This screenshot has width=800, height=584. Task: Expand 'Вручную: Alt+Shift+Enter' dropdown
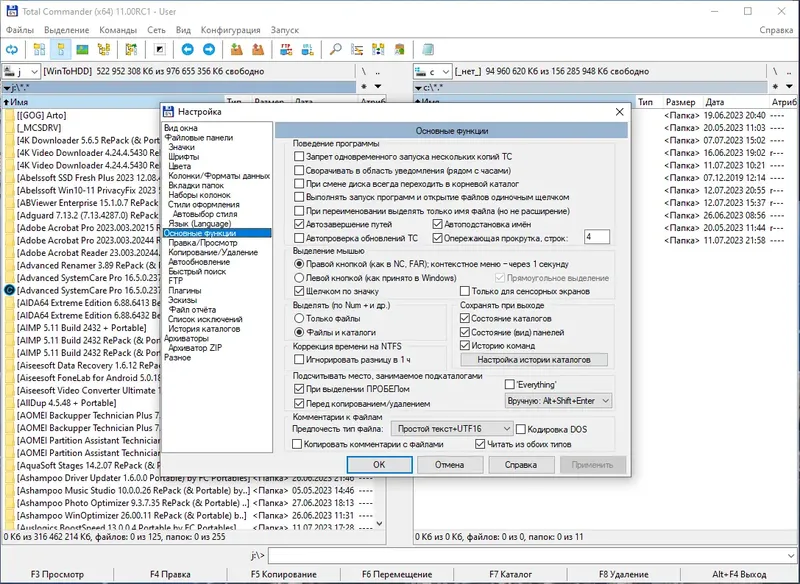(558, 400)
